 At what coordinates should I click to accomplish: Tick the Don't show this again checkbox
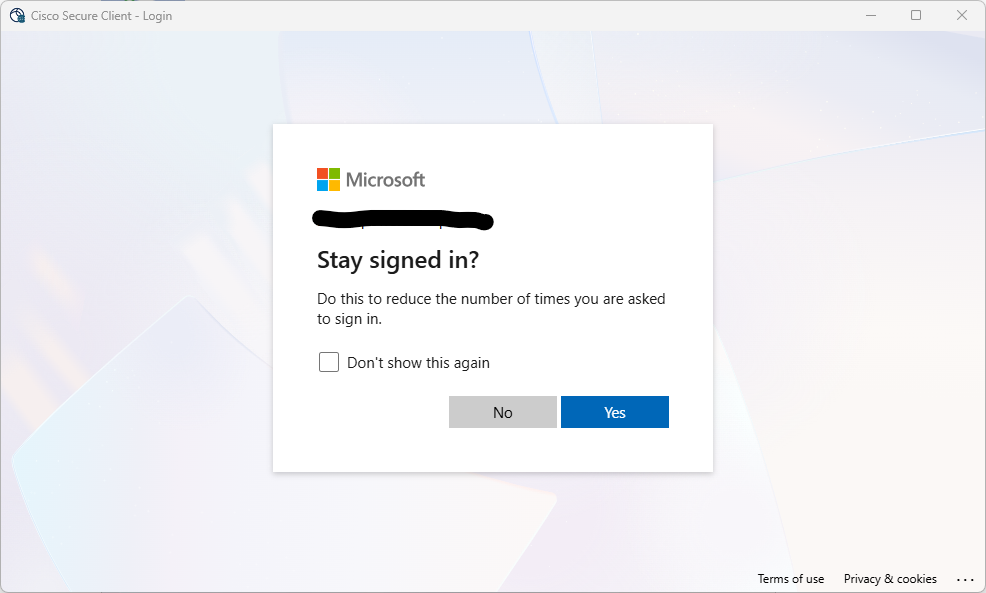click(x=329, y=362)
